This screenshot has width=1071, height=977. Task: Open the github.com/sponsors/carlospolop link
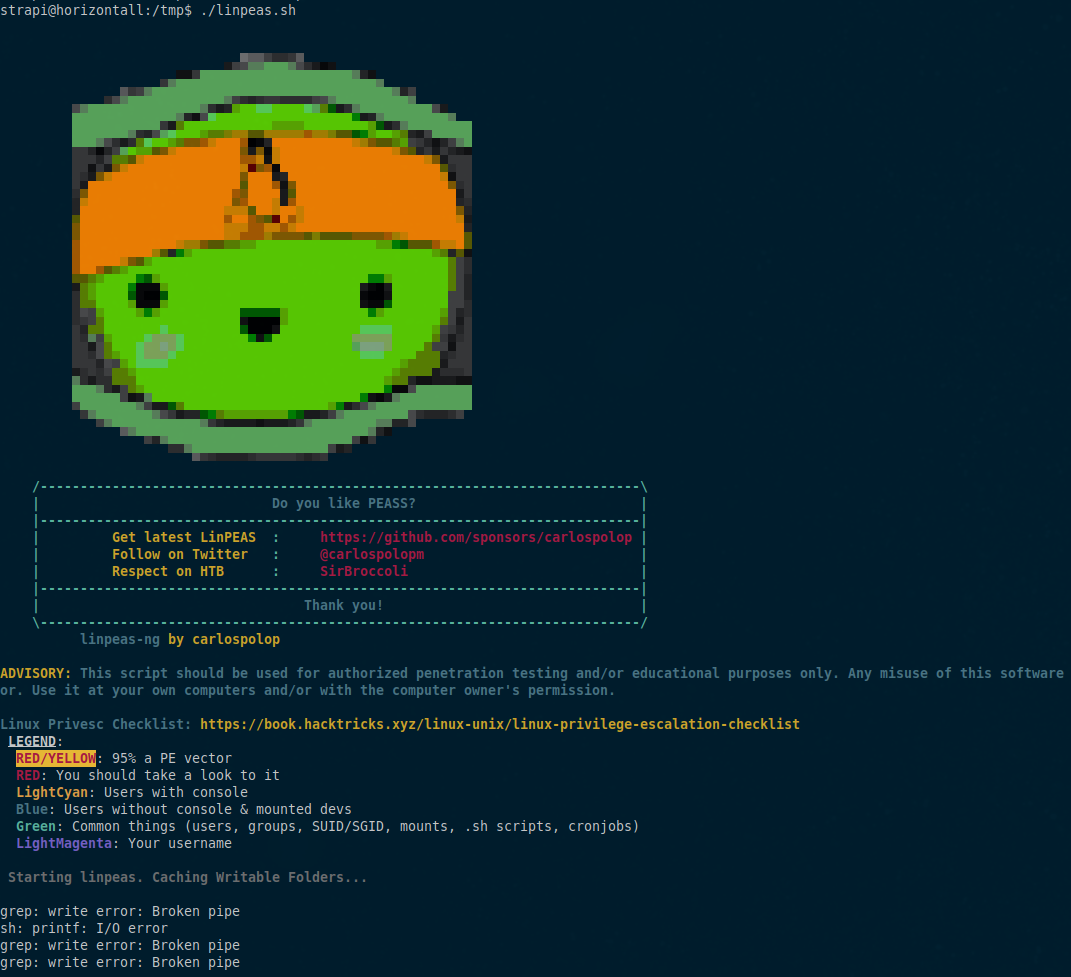pos(476,538)
